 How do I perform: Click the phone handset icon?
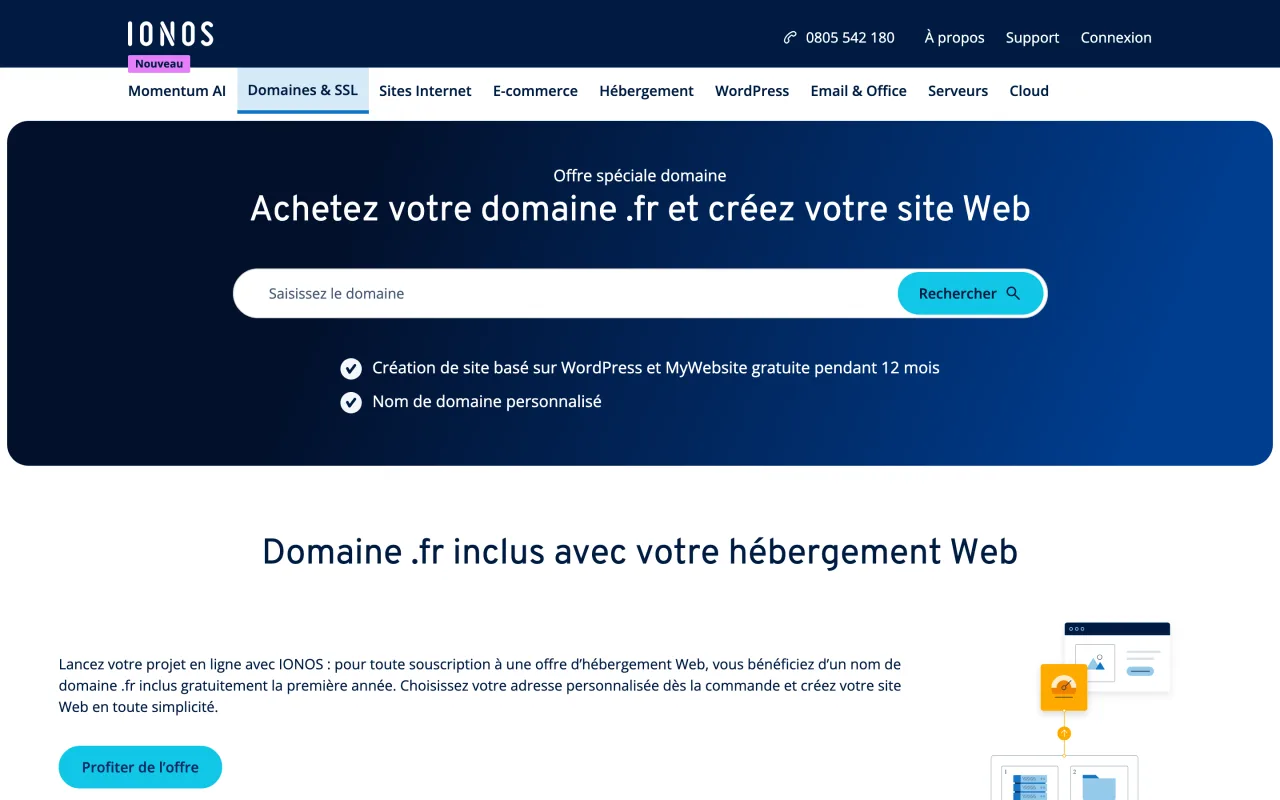pyautogui.click(x=790, y=38)
